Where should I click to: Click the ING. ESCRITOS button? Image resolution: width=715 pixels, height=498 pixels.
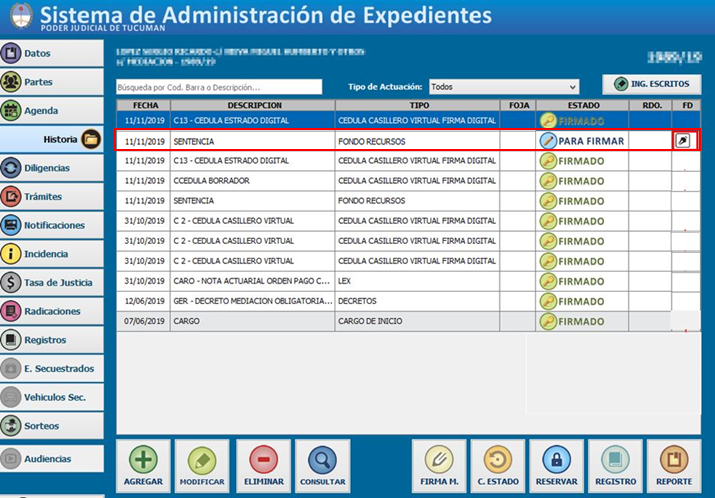pos(652,84)
